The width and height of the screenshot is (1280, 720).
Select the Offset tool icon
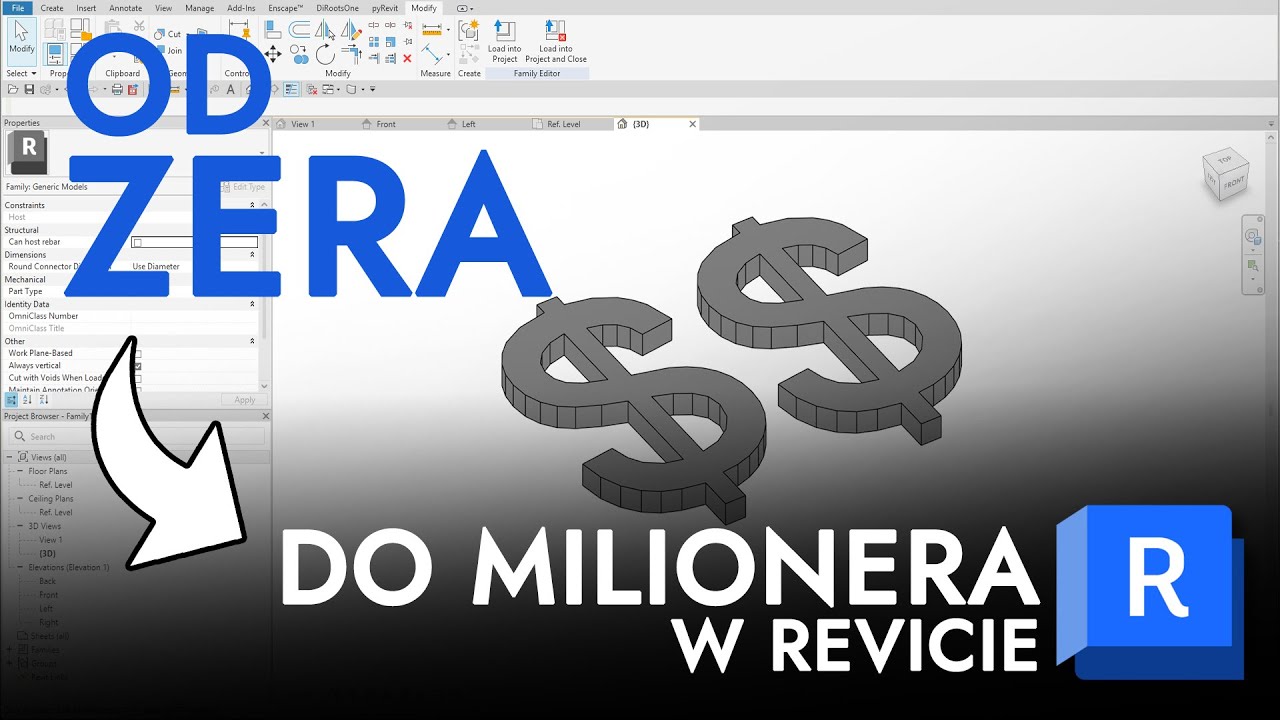click(299, 30)
